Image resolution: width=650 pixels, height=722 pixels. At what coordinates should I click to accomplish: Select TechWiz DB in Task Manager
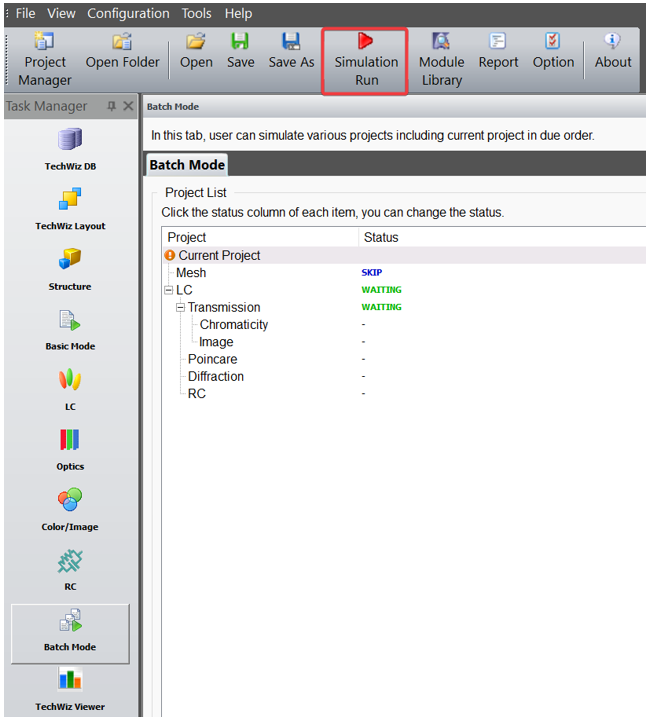[x=70, y=149]
